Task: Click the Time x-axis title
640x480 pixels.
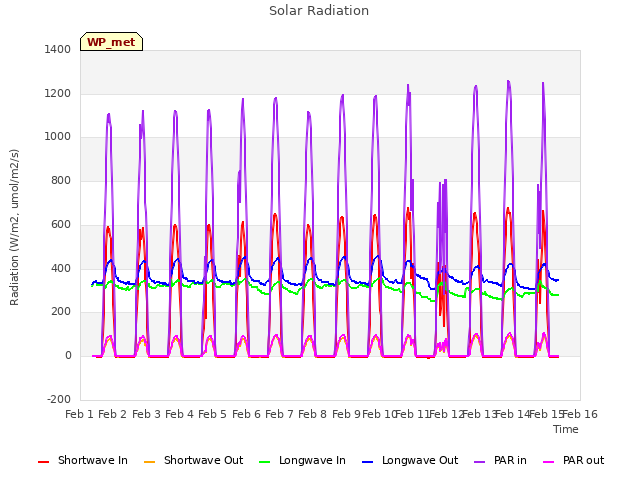Action: coord(566,429)
